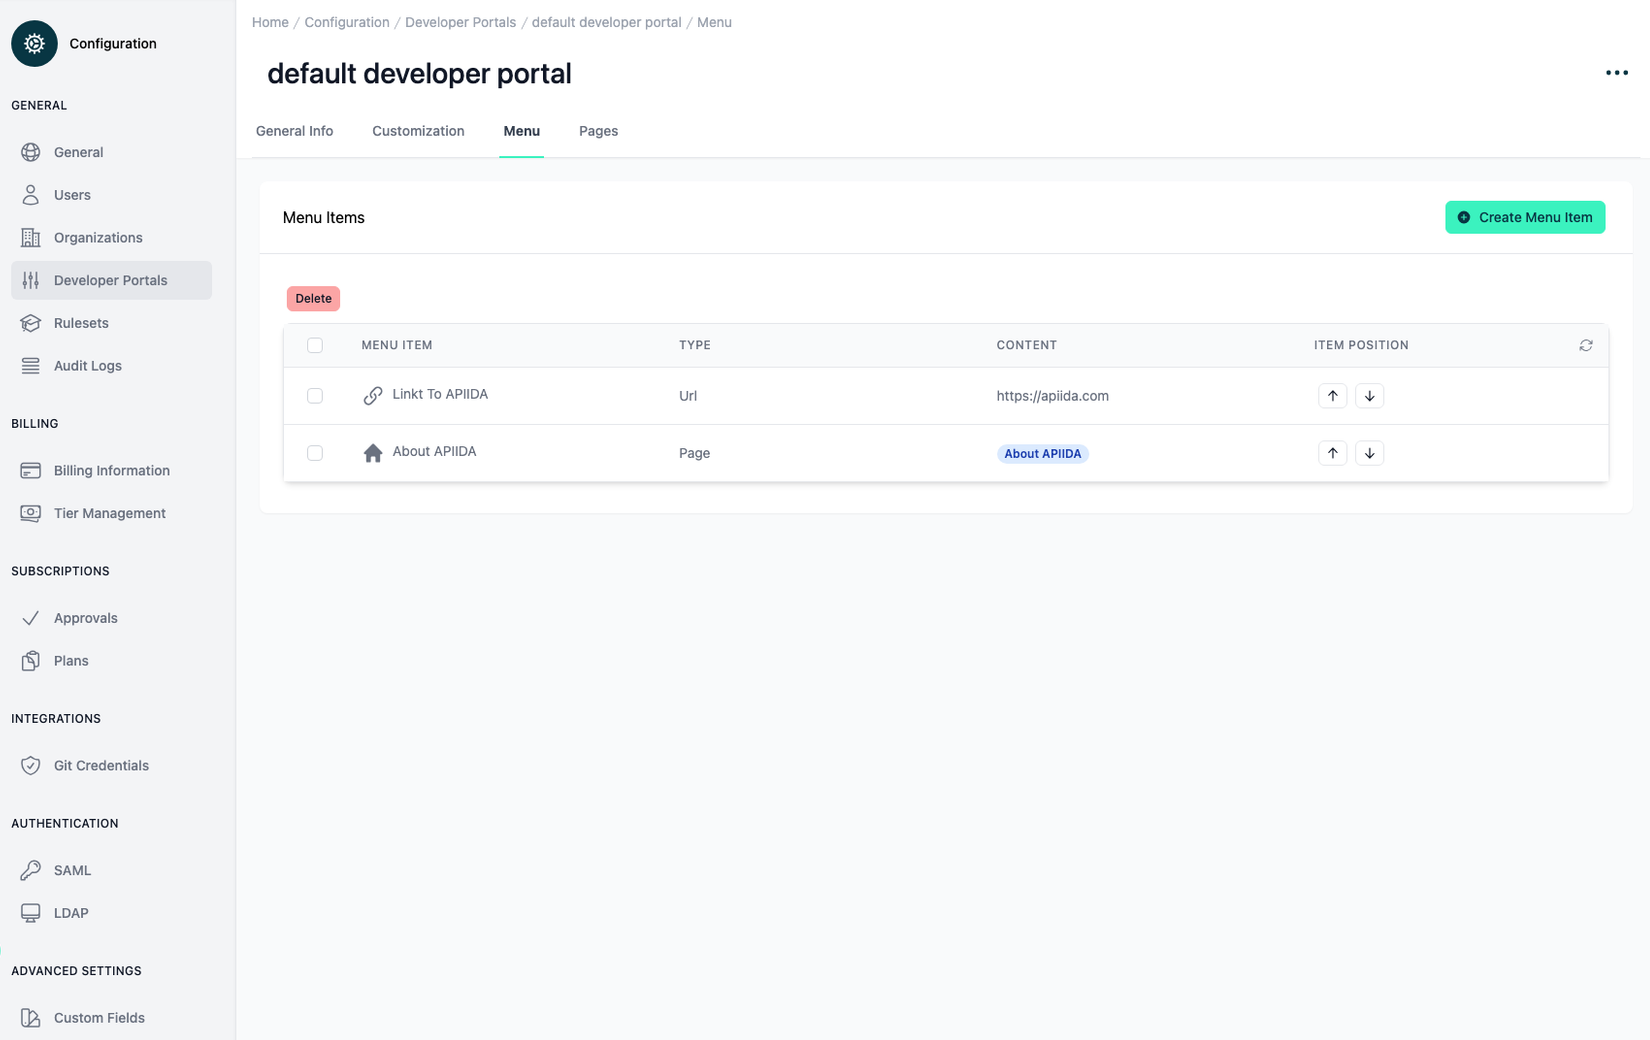Screen dimensions: 1650x1040
Task: Click the Git Credentials shield icon
Action: click(31, 765)
